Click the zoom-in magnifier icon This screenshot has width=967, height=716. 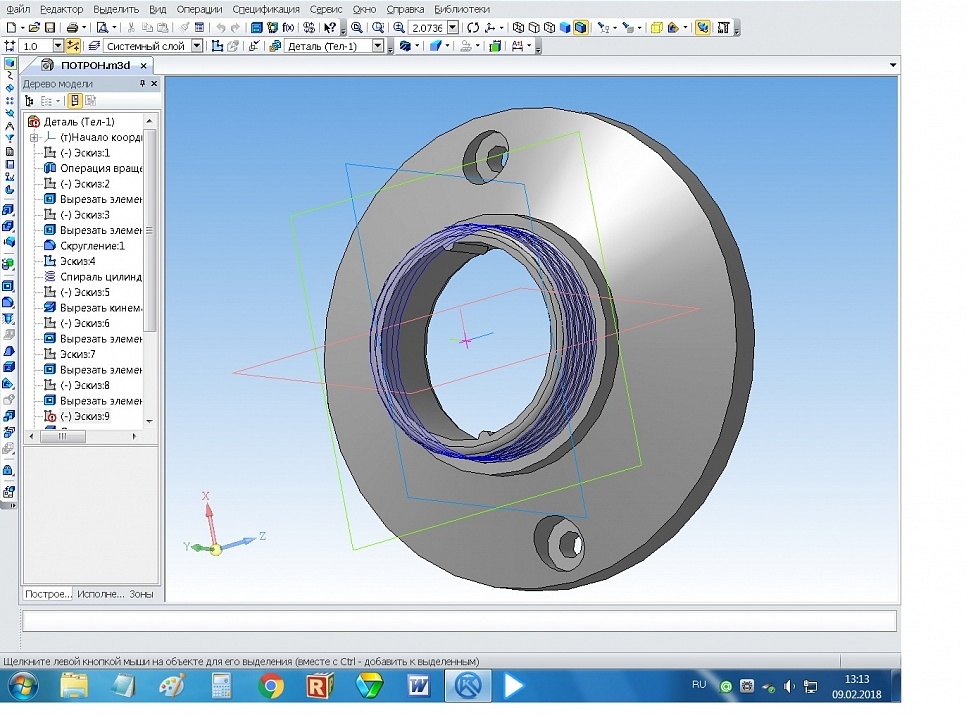[400, 27]
